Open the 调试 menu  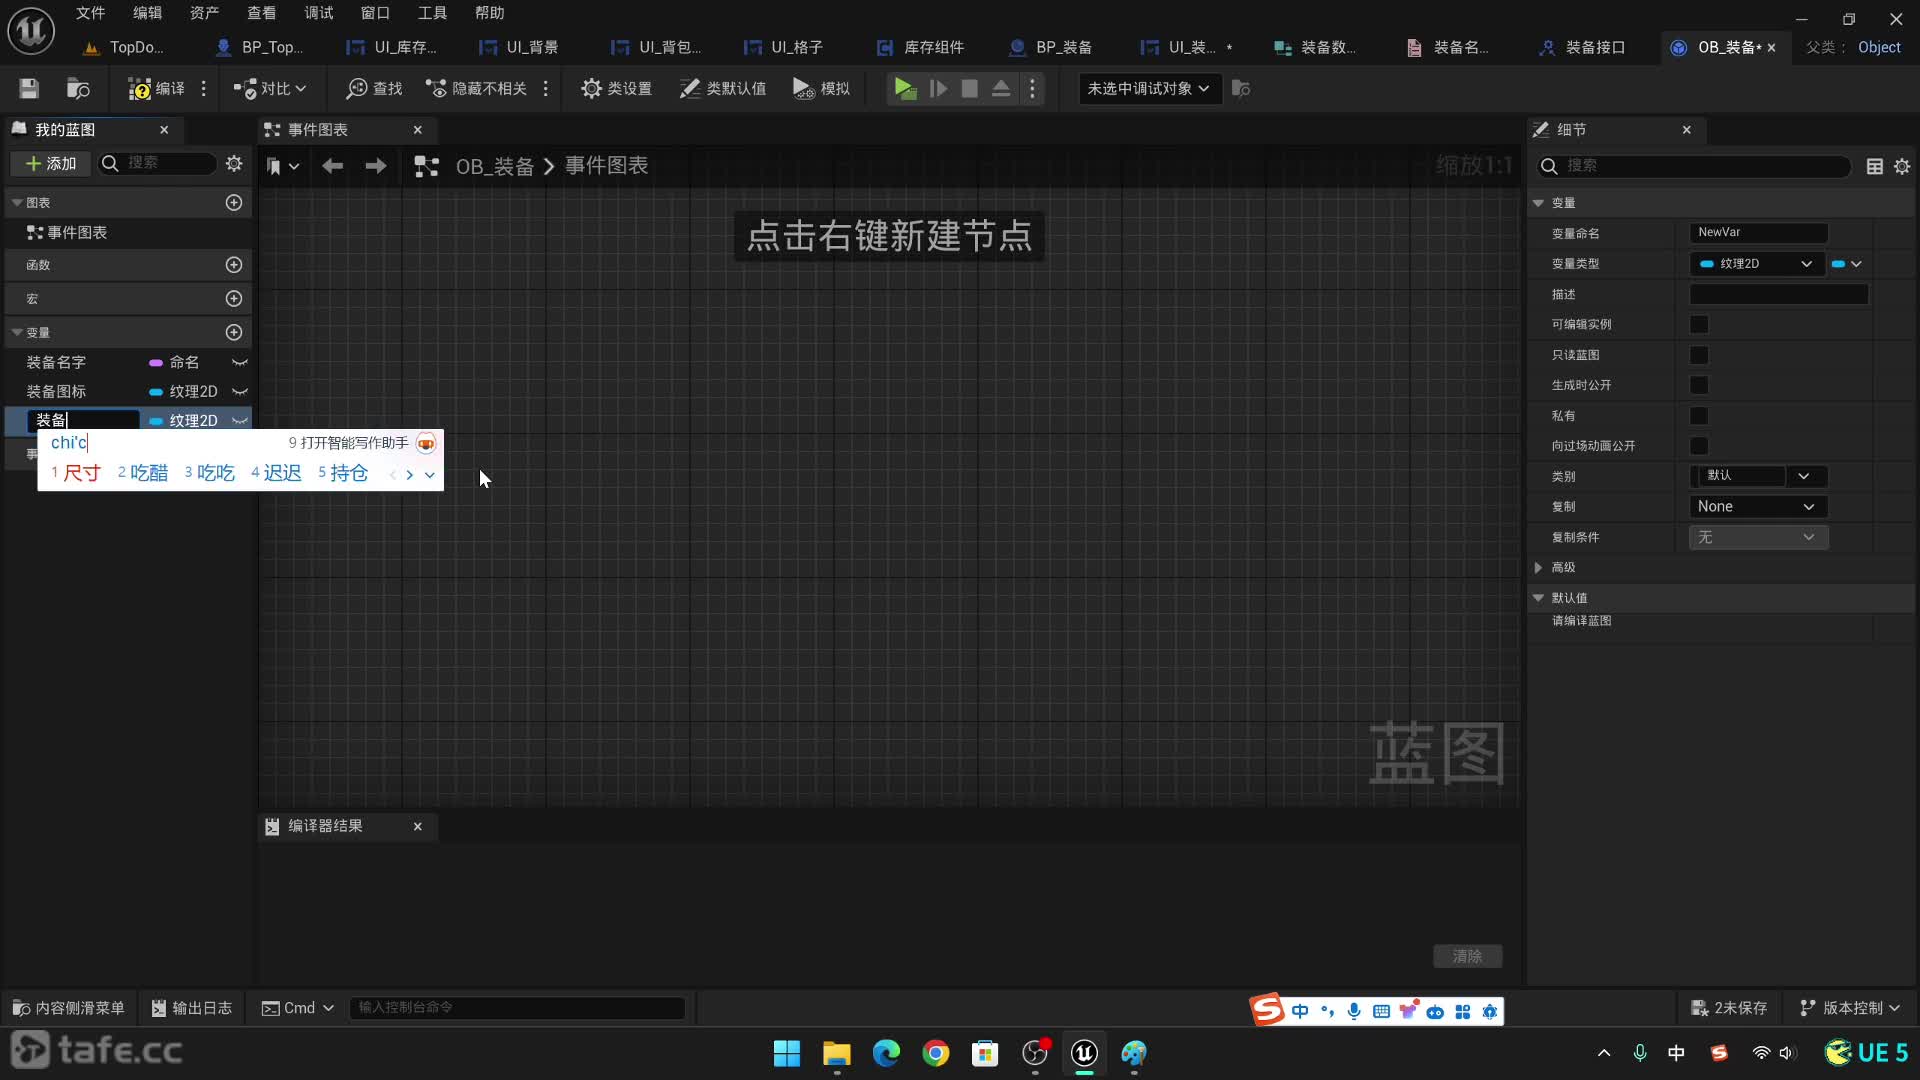318,13
